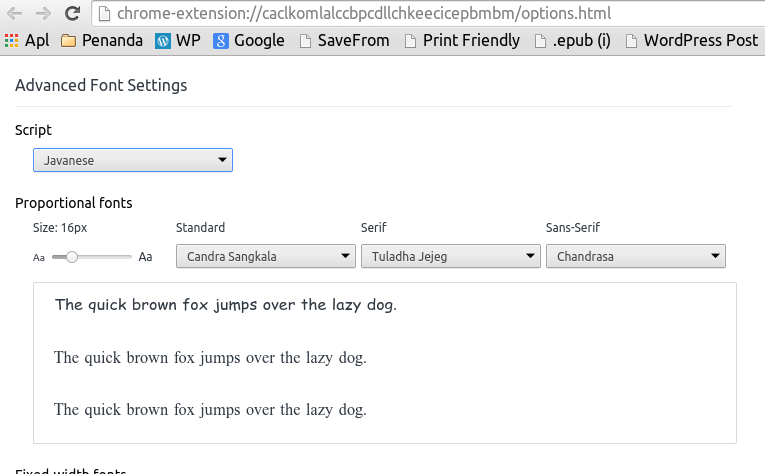Open the Apl apps grid shortcut

tap(27, 40)
